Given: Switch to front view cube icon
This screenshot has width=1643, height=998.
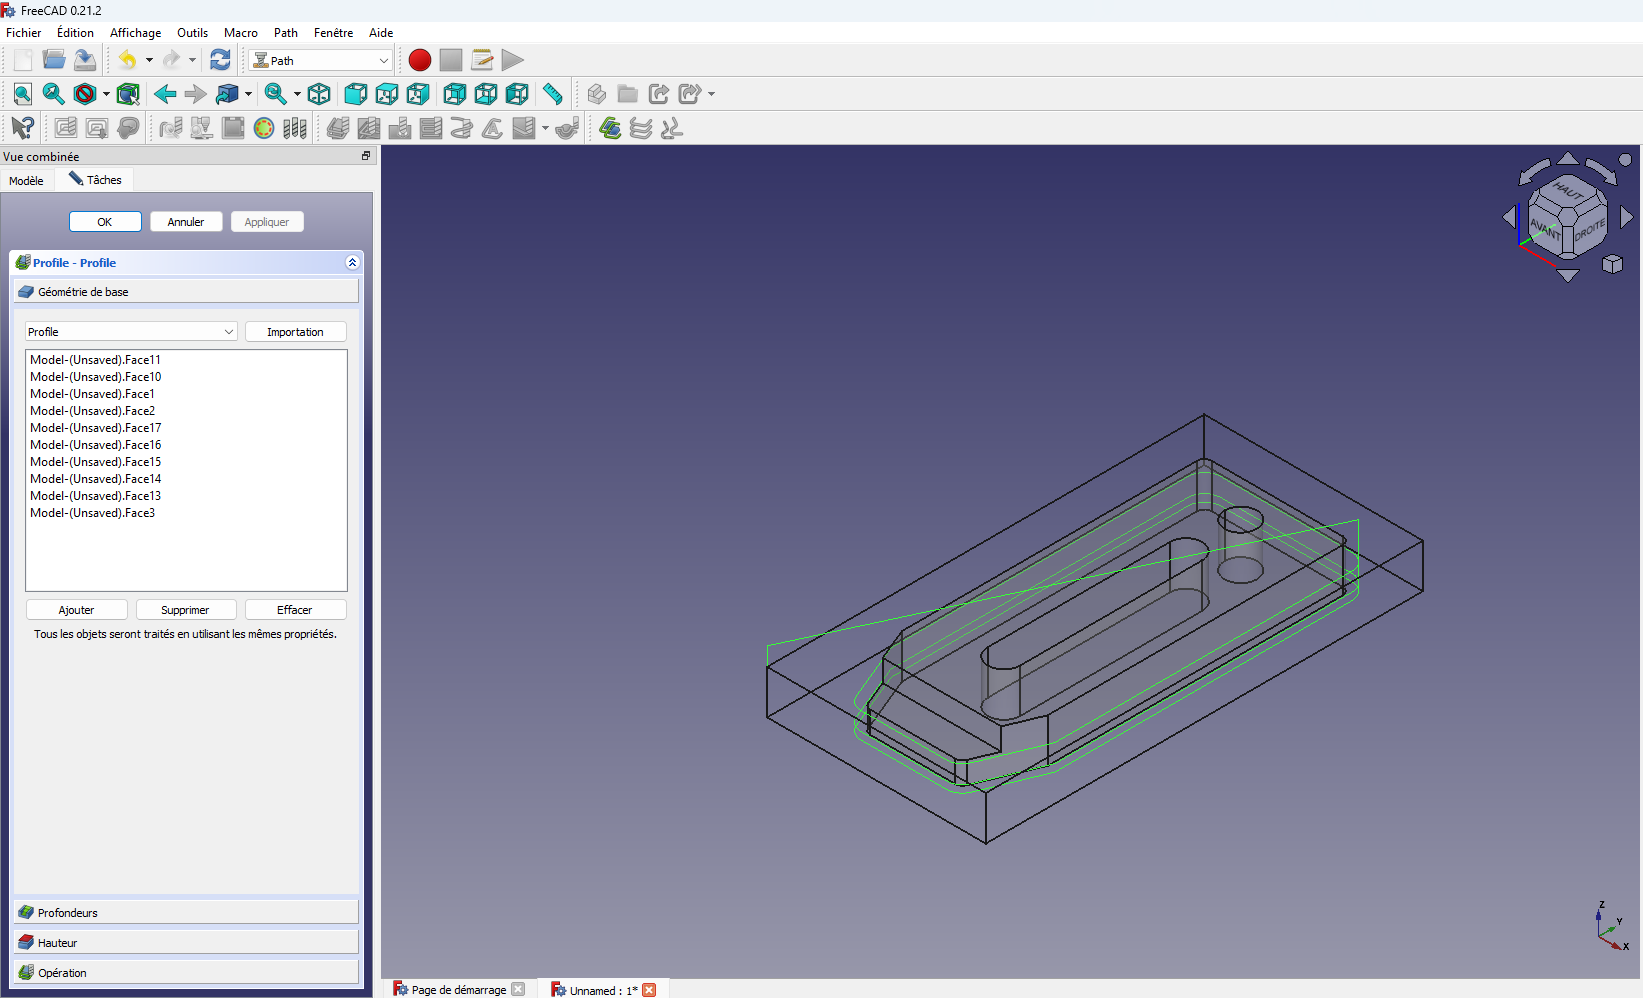Looking at the screenshot, I should pyautogui.click(x=355, y=94).
